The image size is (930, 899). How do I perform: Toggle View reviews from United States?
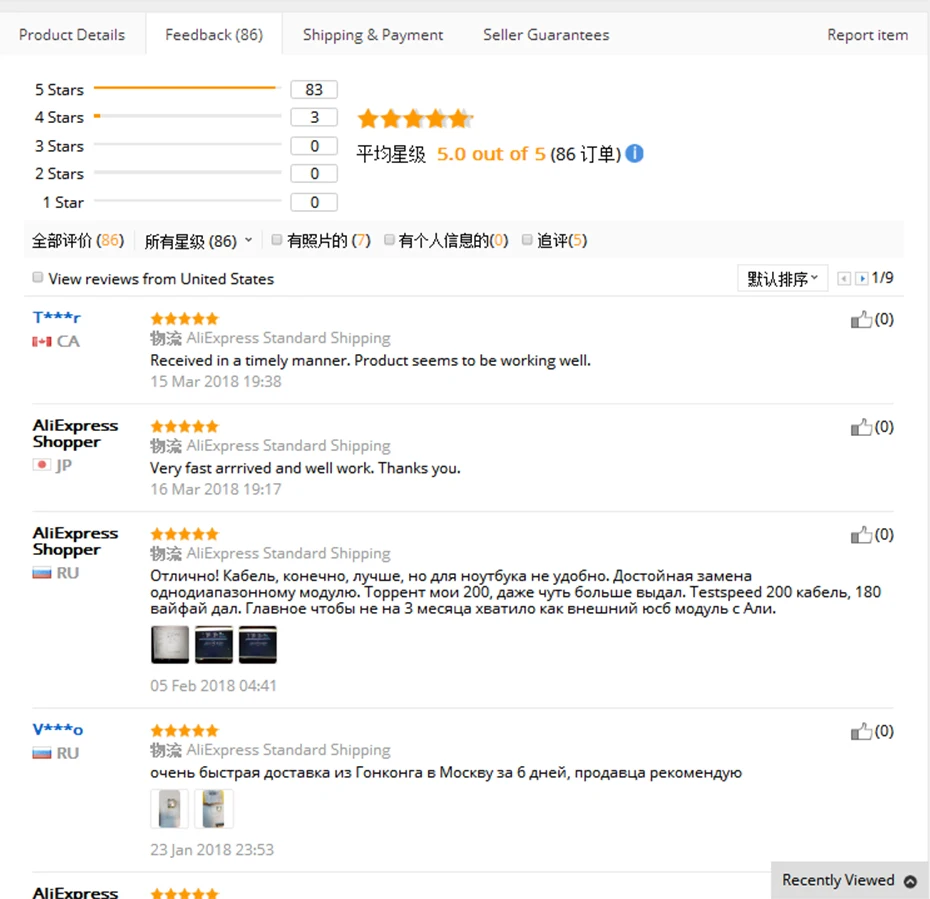coord(38,278)
